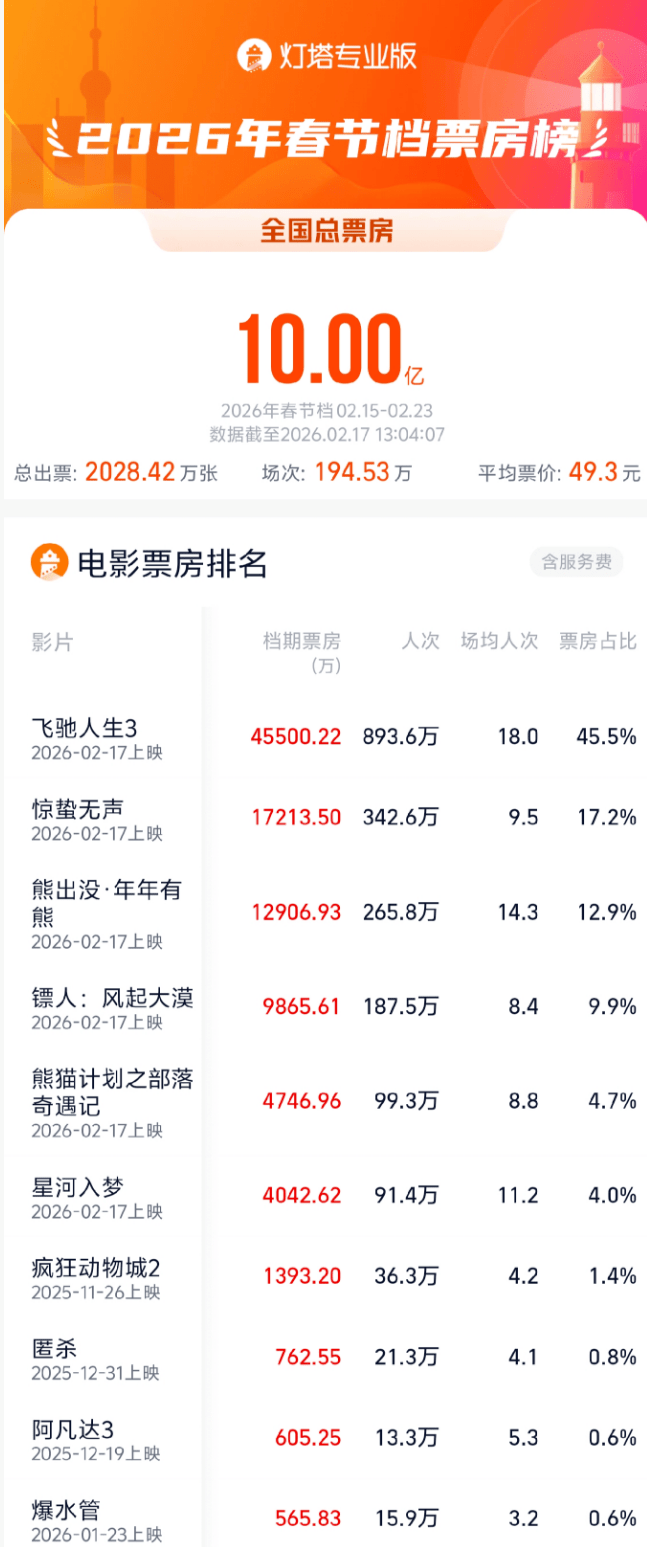Select the 全国总票房 tab

pos(327,231)
